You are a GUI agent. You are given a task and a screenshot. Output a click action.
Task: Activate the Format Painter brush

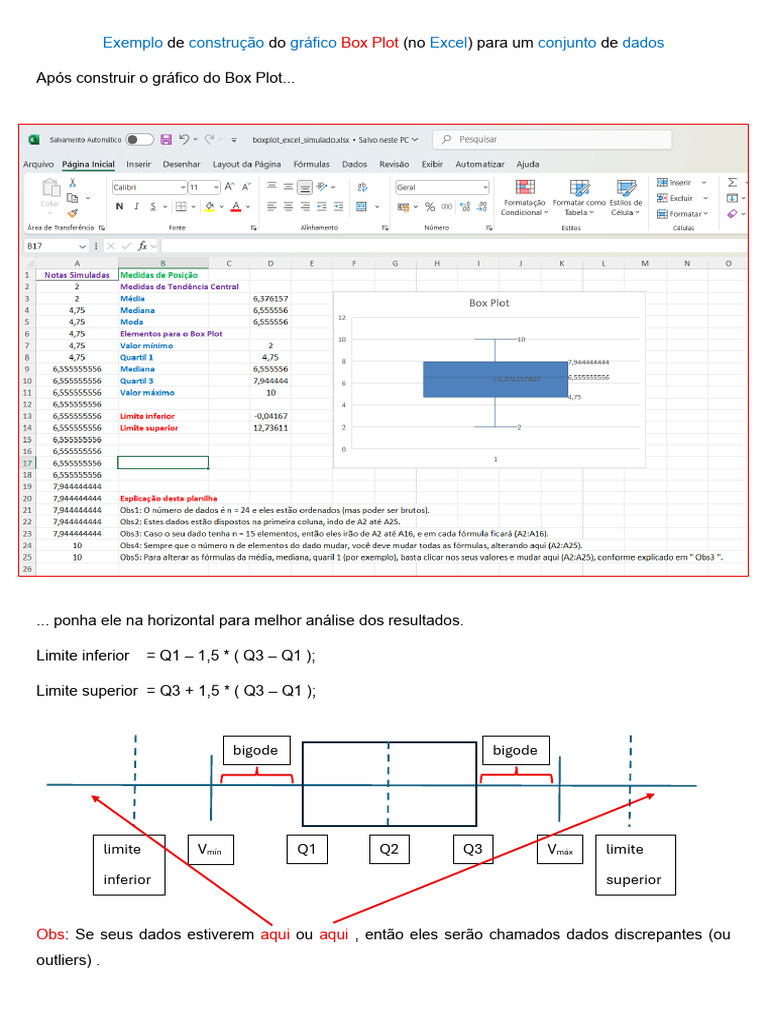72,213
